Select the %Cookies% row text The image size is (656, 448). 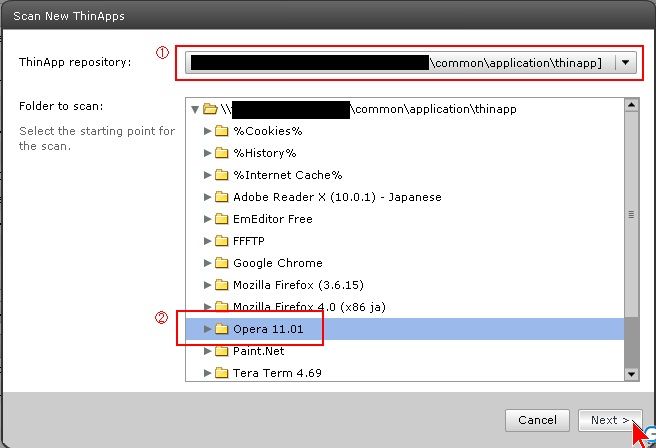pyautogui.click(x=268, y=131)
